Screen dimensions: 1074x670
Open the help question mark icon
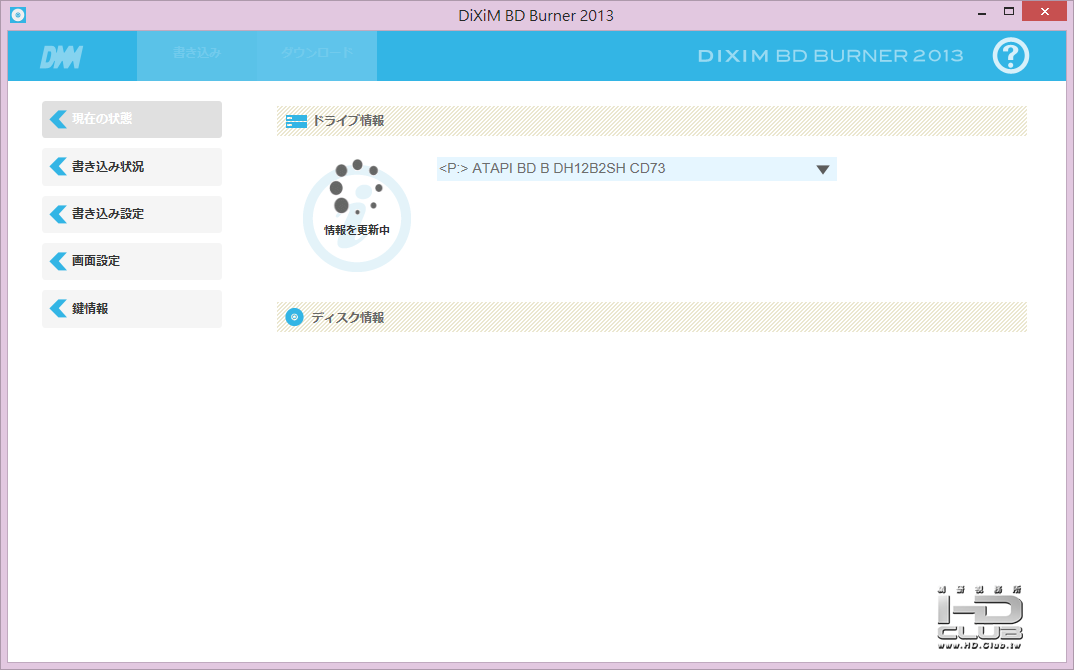click(1010, 55)
